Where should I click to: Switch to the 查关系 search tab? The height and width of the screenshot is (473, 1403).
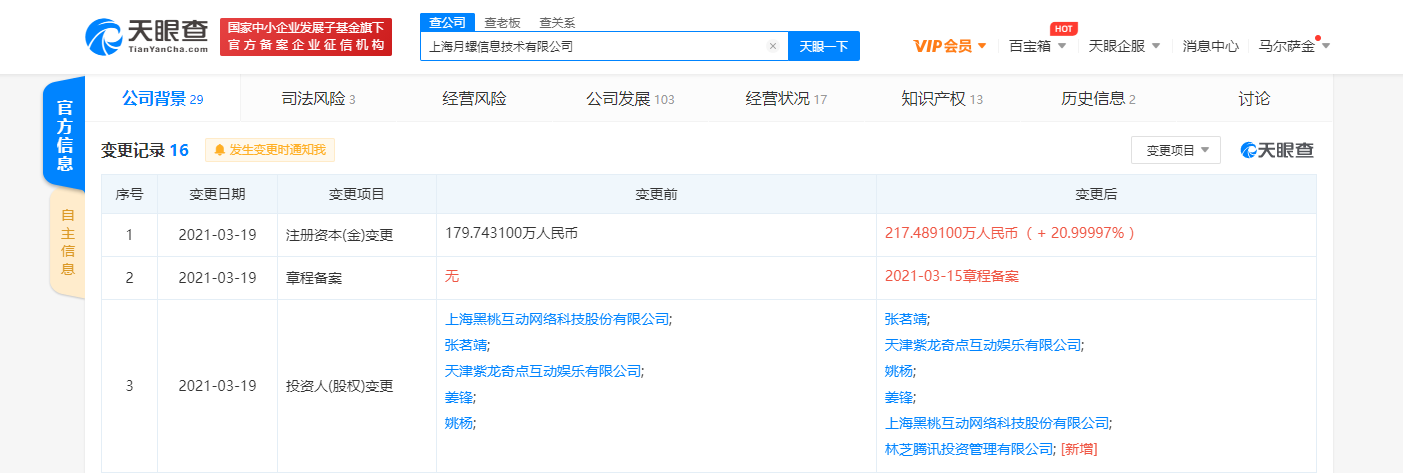point(557,22)
